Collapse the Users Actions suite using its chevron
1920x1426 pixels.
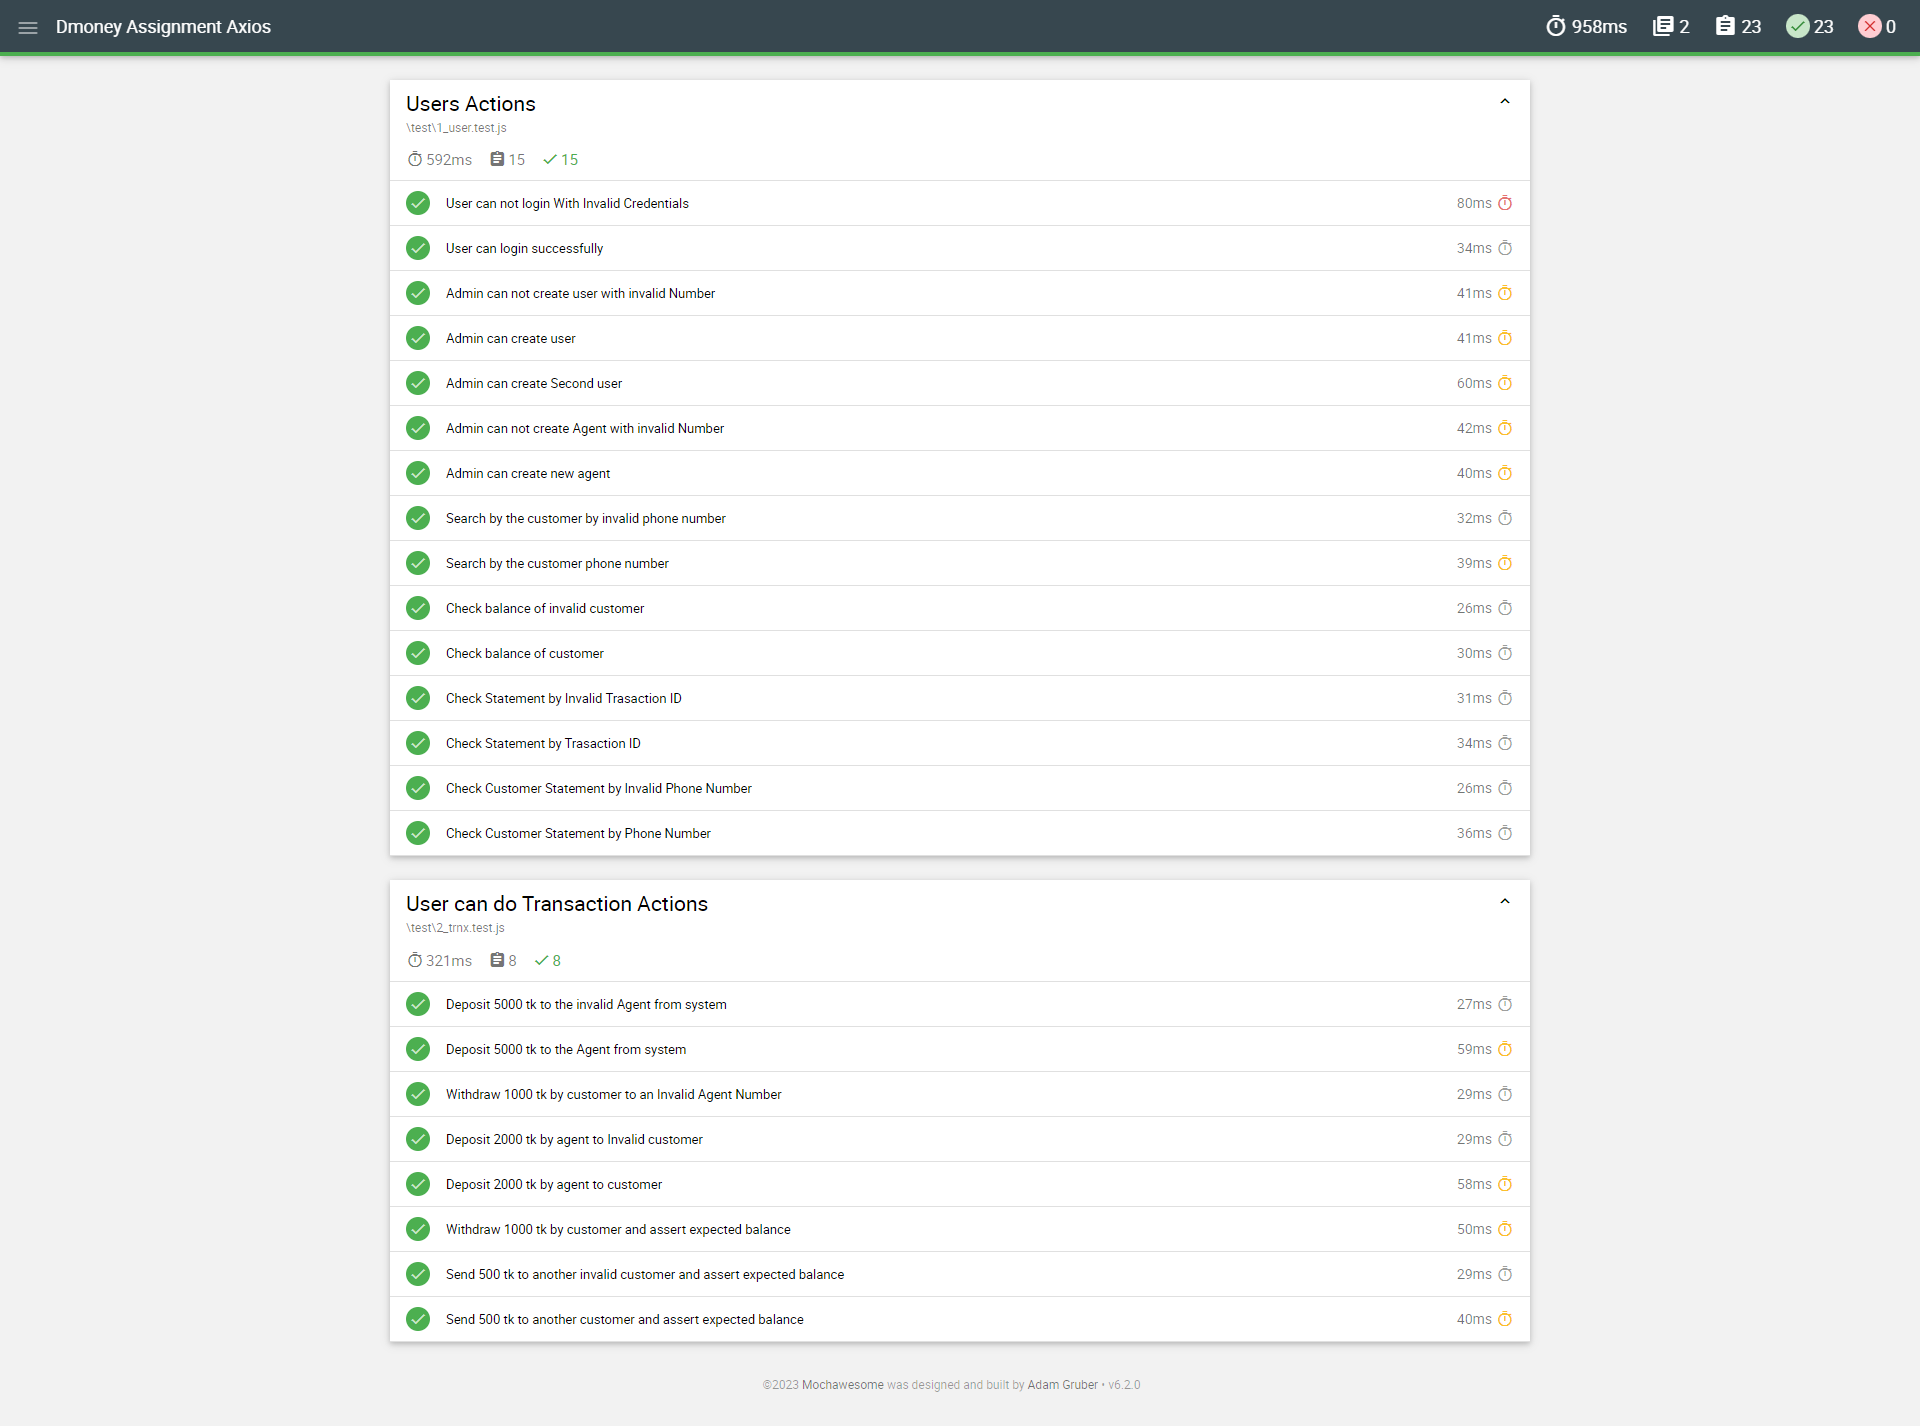(1504, 101)
